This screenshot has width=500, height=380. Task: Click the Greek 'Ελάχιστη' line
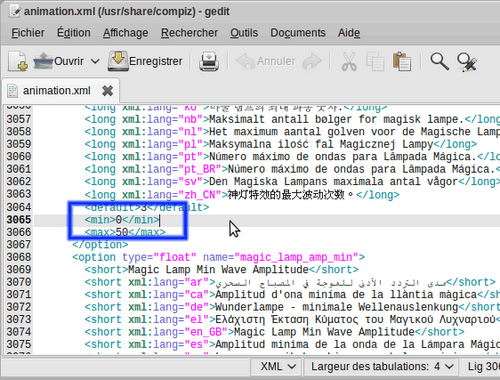tap(292, 319)
